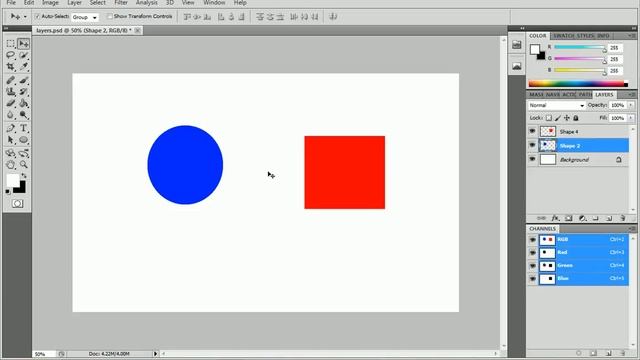The height and width of the screenshot is (360, 640).
Task: Uncheck the Auto-Select checkbox
Action: [37, 16]
